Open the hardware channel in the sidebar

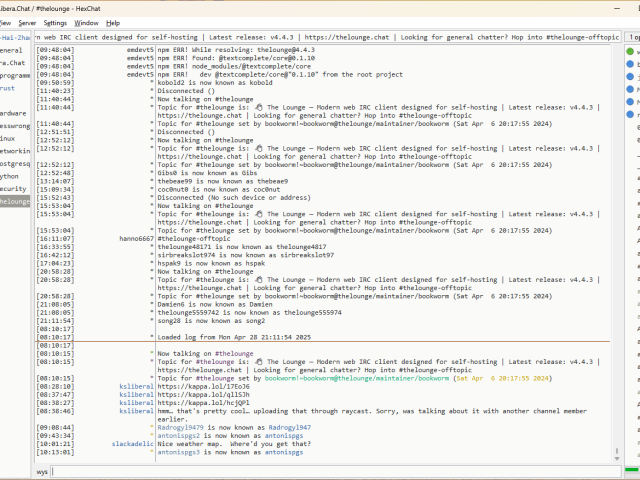coord(13,113)
